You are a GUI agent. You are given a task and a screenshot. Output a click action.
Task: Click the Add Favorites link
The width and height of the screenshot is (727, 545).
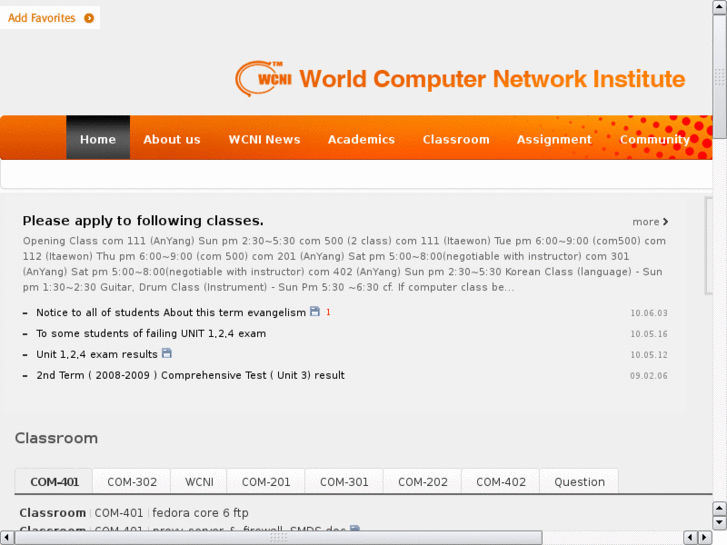pyautogui.click(x=41, y=18)
